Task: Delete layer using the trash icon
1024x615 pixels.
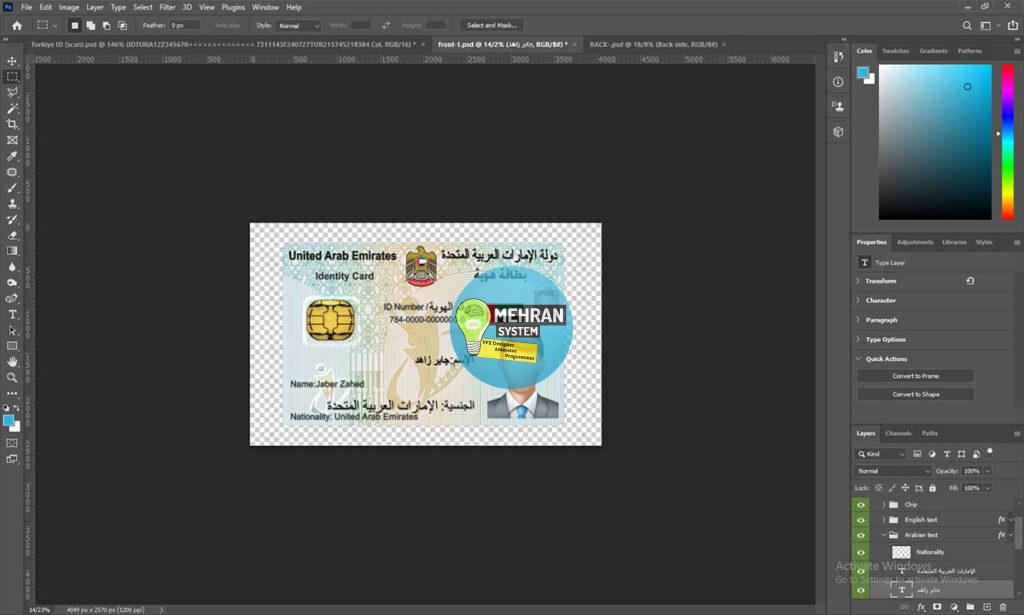Action: tap(1004, 607)
